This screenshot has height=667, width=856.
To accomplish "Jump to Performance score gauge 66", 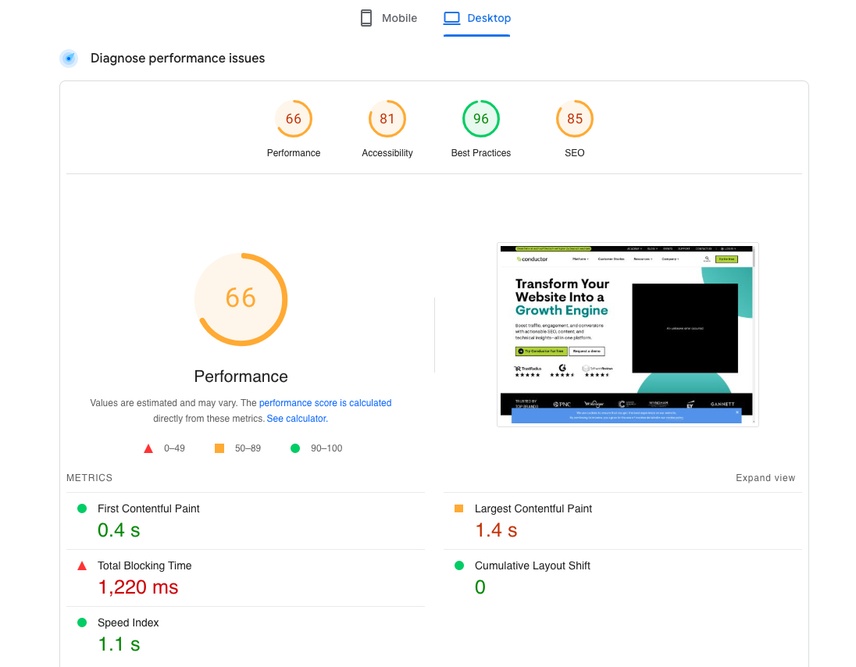I will click(x=293, y=118).
